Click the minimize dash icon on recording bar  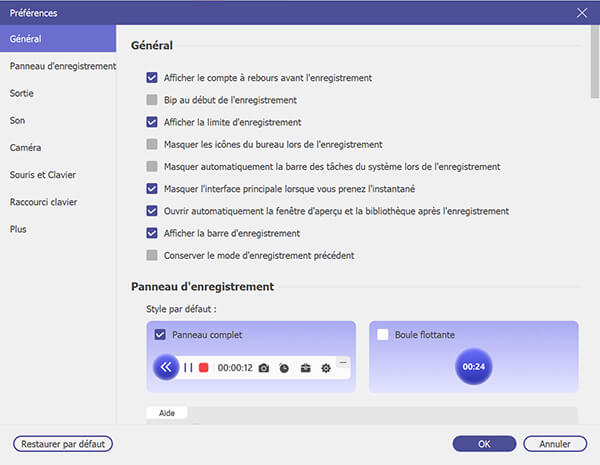[343, 361]
